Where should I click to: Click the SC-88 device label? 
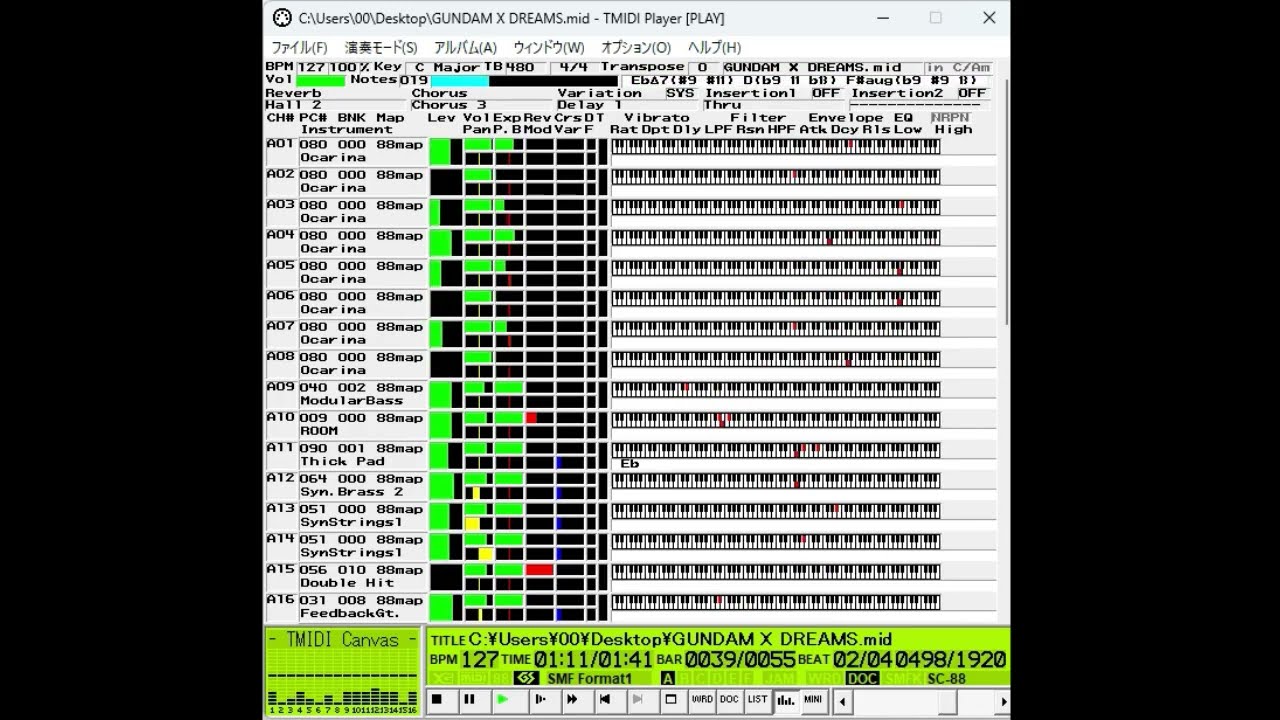click(947, 679)
